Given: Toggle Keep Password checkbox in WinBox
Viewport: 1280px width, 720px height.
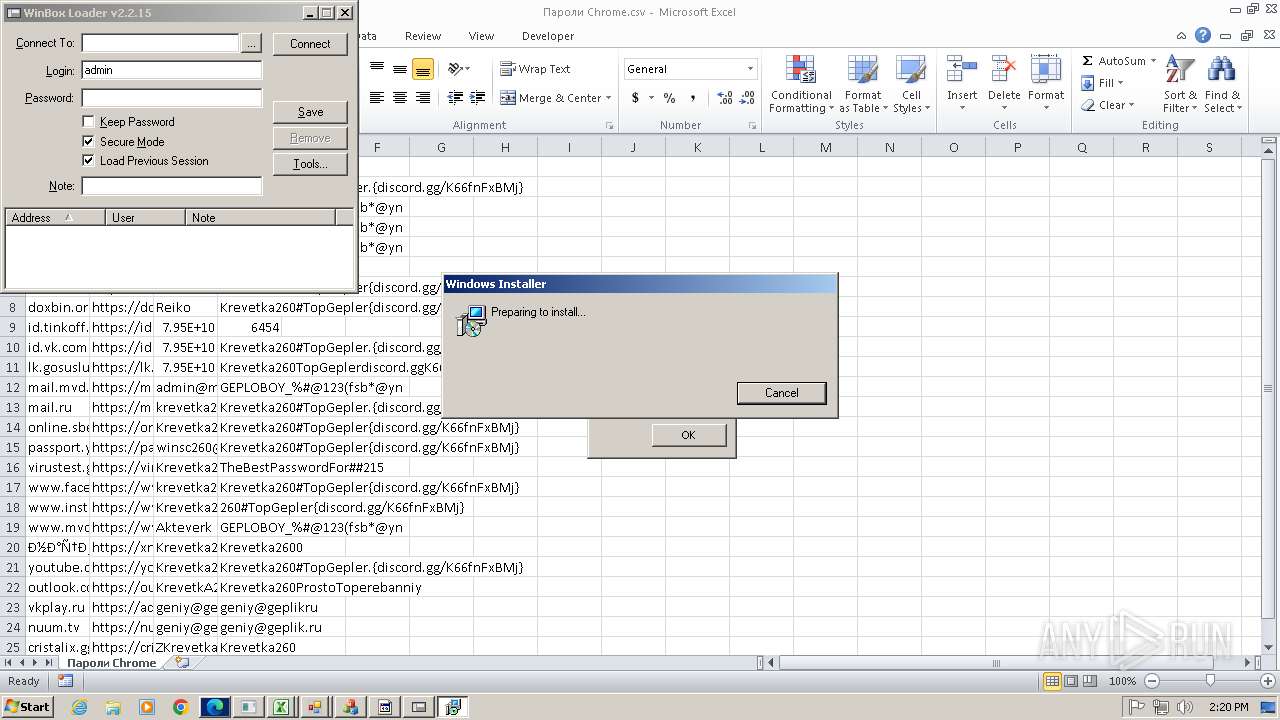Looking at the screenshot, I should tap(88, 122).
